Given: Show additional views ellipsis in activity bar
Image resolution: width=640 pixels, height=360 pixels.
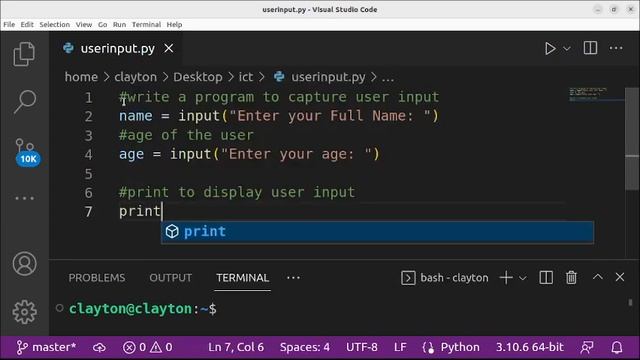Looking at the screenshot, I should click(x=24, y=198).
